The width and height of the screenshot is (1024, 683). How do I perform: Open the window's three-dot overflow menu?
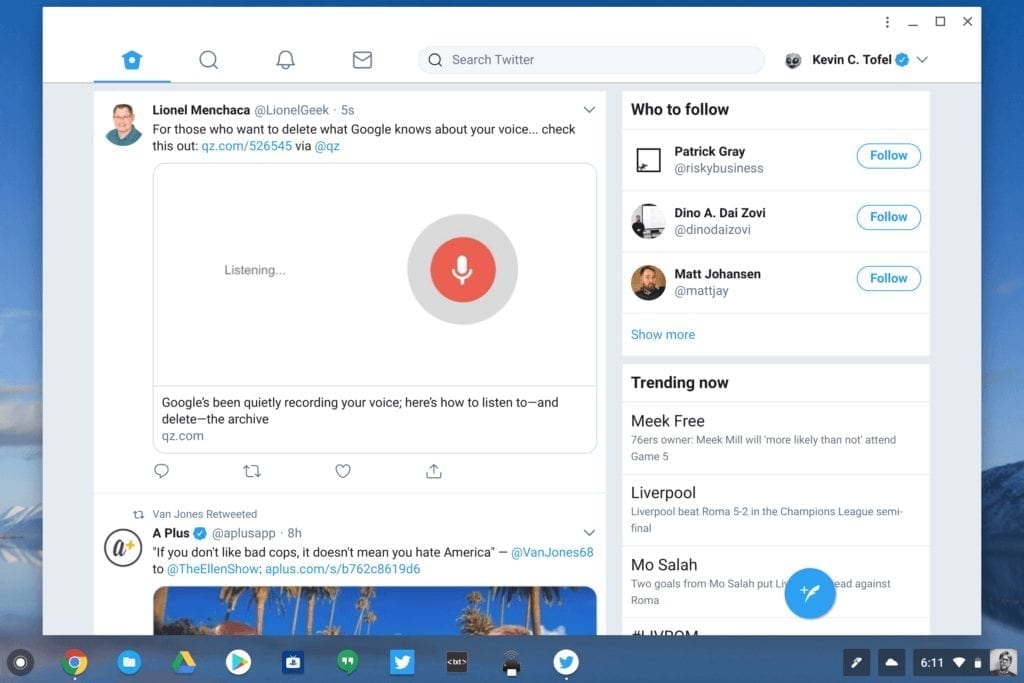pyautogui.click(x=887, y=22)
